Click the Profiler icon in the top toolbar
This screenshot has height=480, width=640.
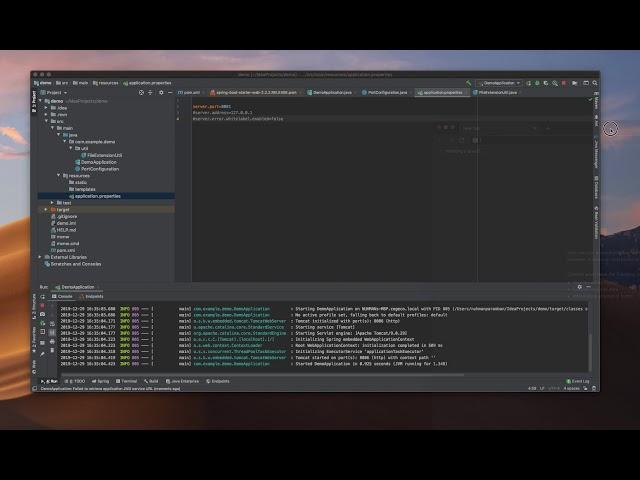(x=555, y=83)
